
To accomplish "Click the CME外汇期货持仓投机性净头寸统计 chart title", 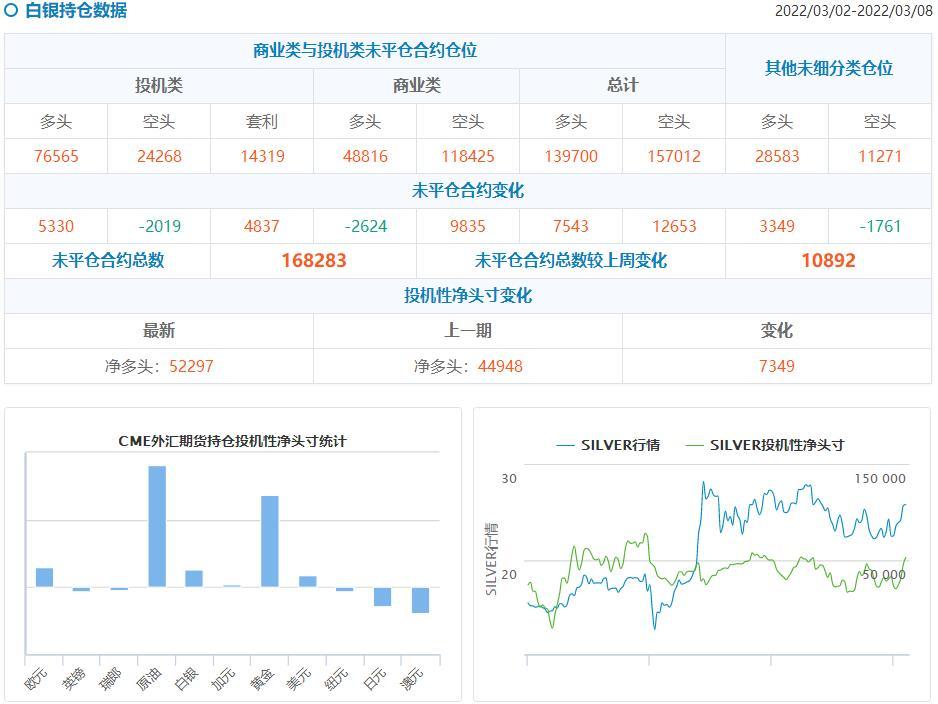I will [x=232, y=440].
